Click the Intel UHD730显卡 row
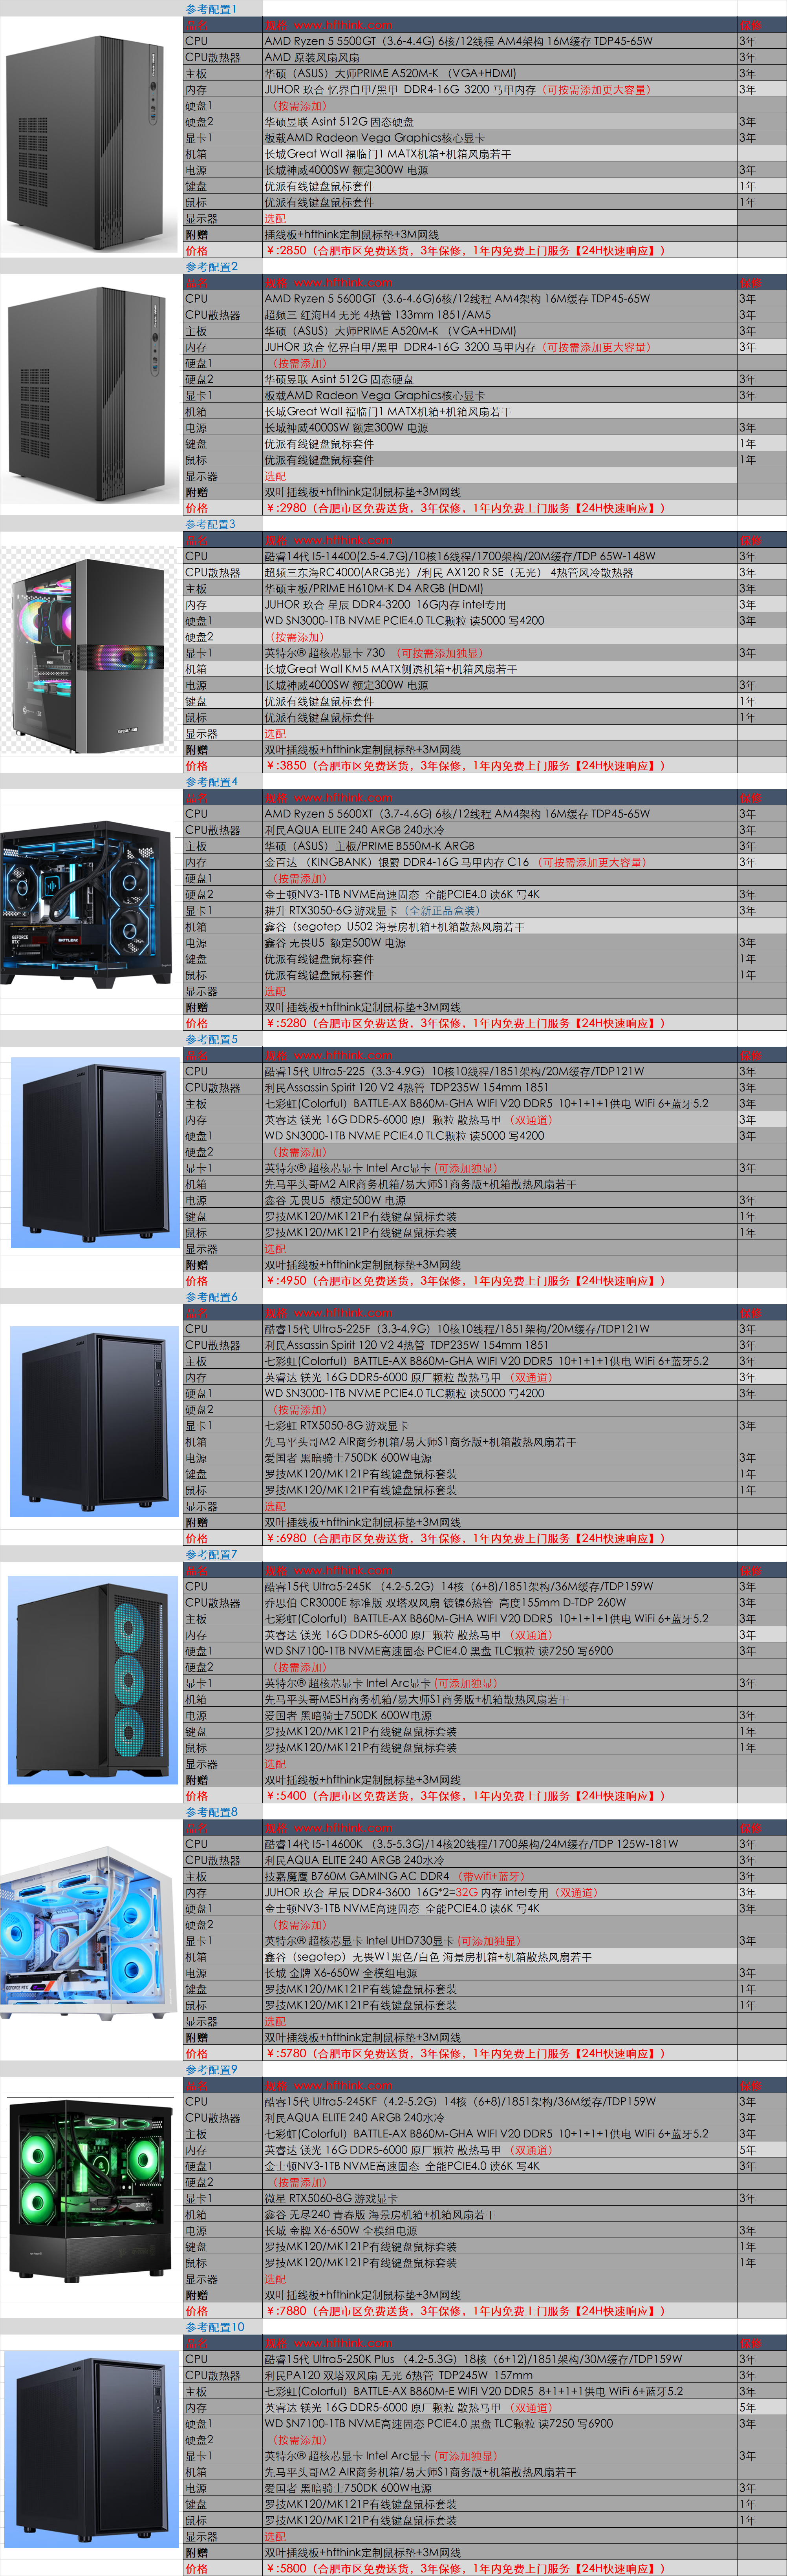Viewport: 787px width, 2576px height. 485,1941
